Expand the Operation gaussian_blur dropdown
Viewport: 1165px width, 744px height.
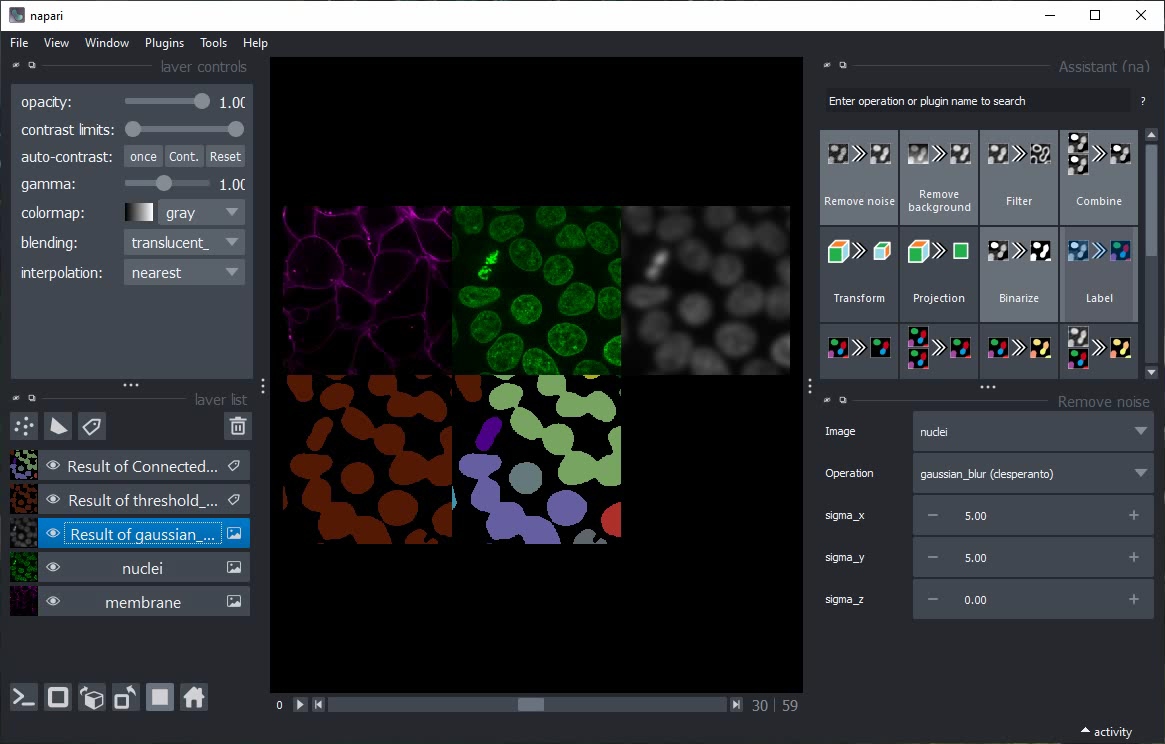(x=1032, y=473)
